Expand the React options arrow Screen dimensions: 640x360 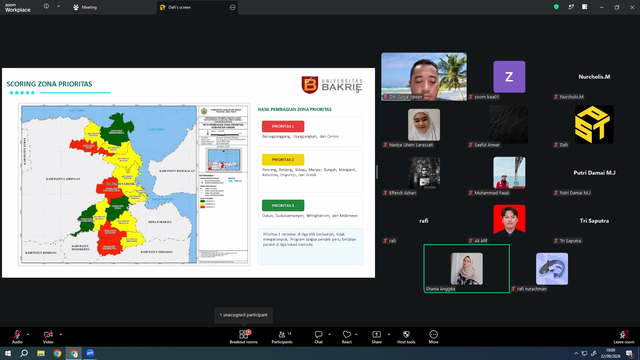click(x=356, y=334)
